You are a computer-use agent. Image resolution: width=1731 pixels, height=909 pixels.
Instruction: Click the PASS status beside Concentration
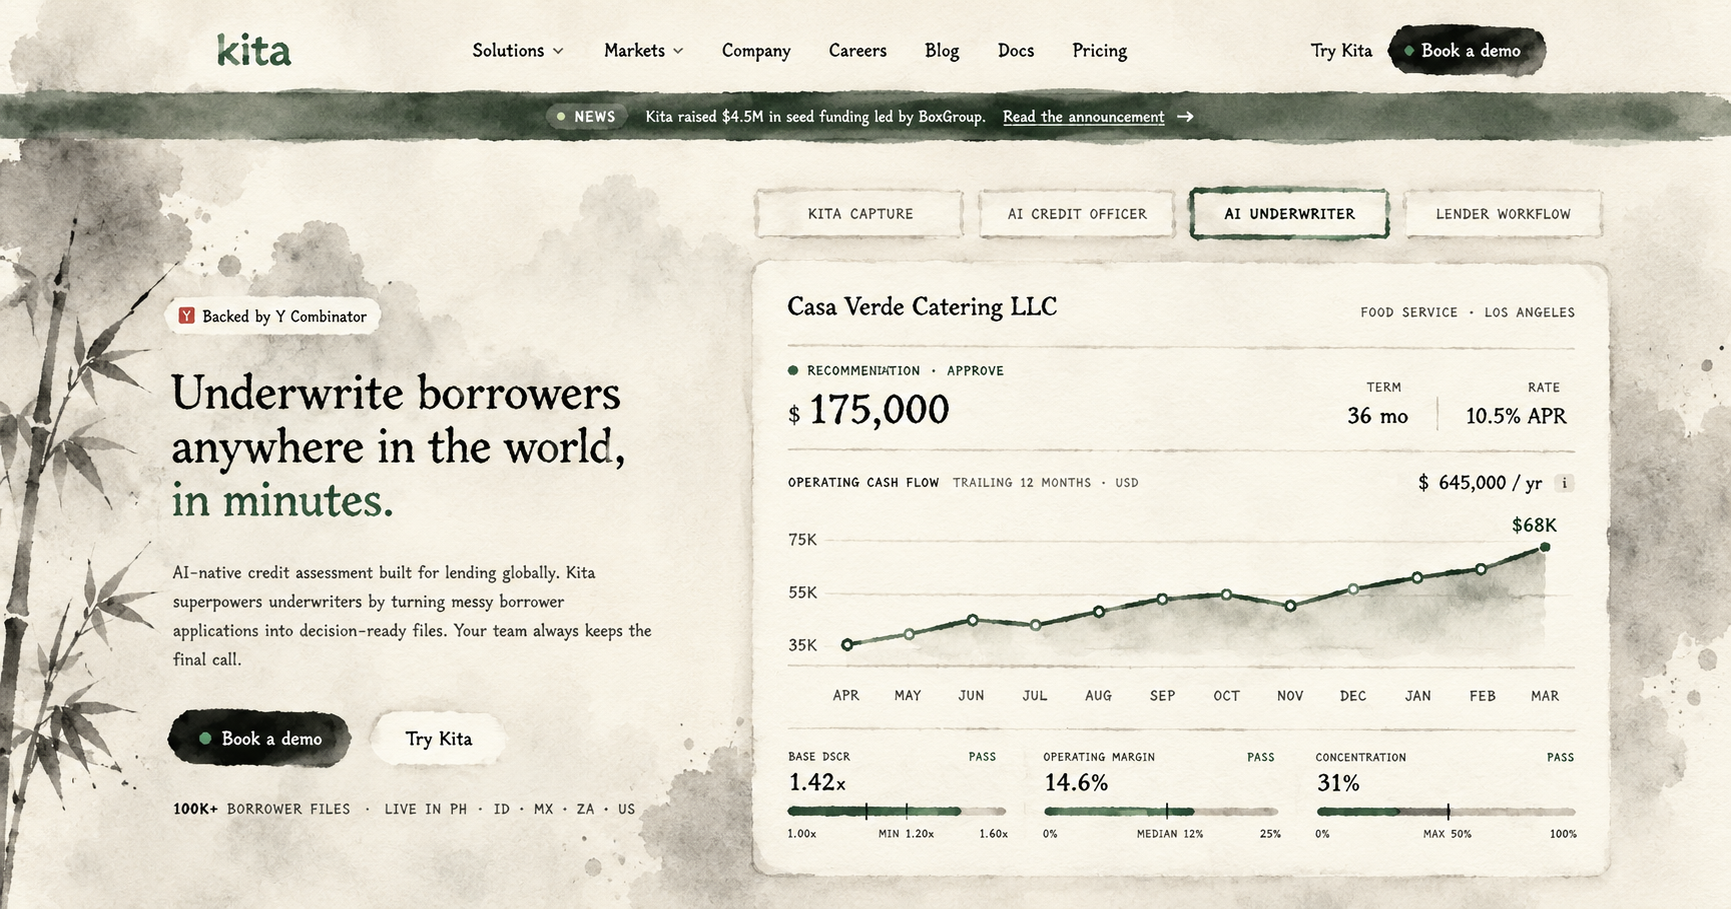1560,757
